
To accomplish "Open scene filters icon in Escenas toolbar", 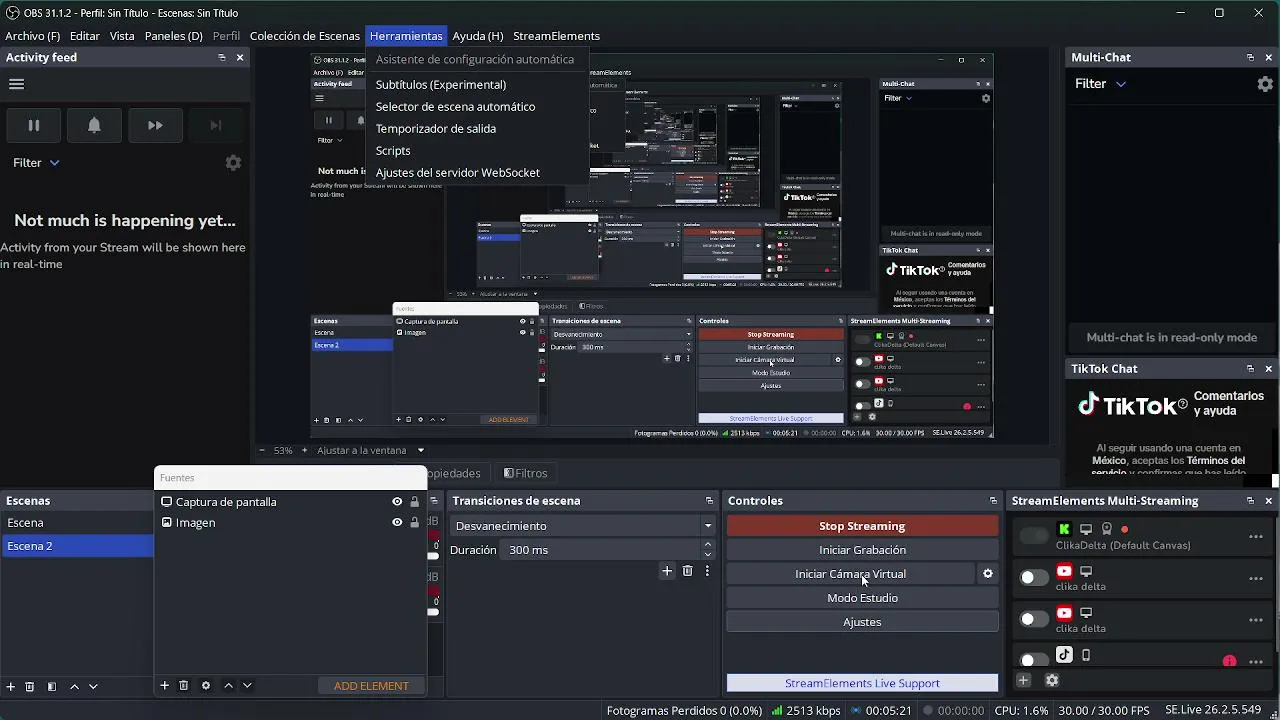I will (52, 686).
